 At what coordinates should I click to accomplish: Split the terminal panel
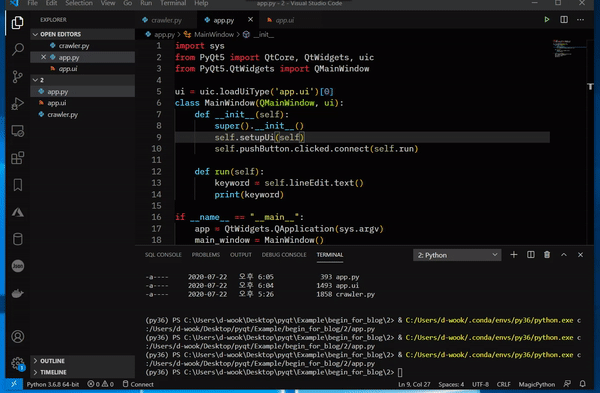(x=531, y=255)
